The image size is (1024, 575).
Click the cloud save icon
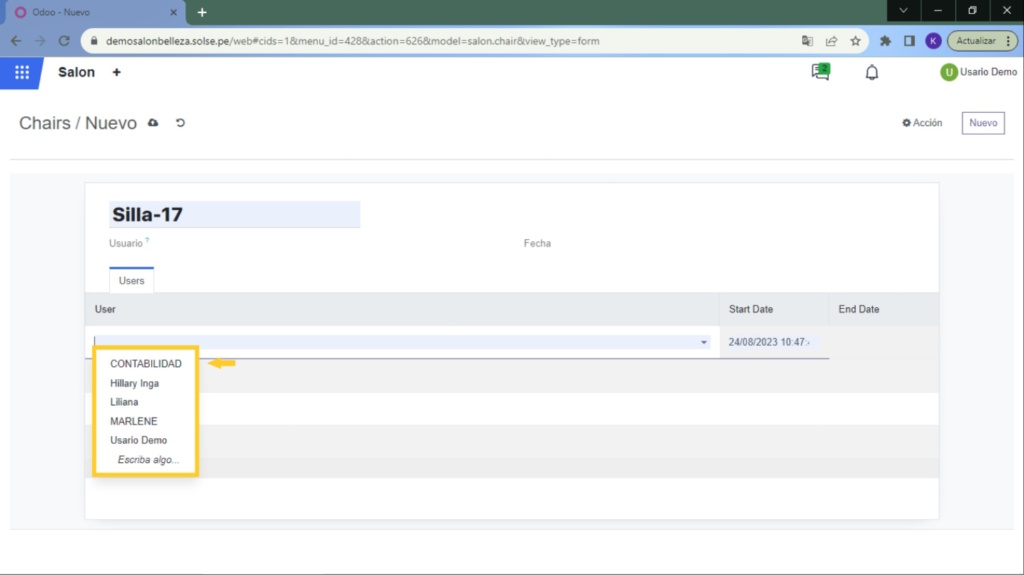pyautogui.click(x=153, y=123)
